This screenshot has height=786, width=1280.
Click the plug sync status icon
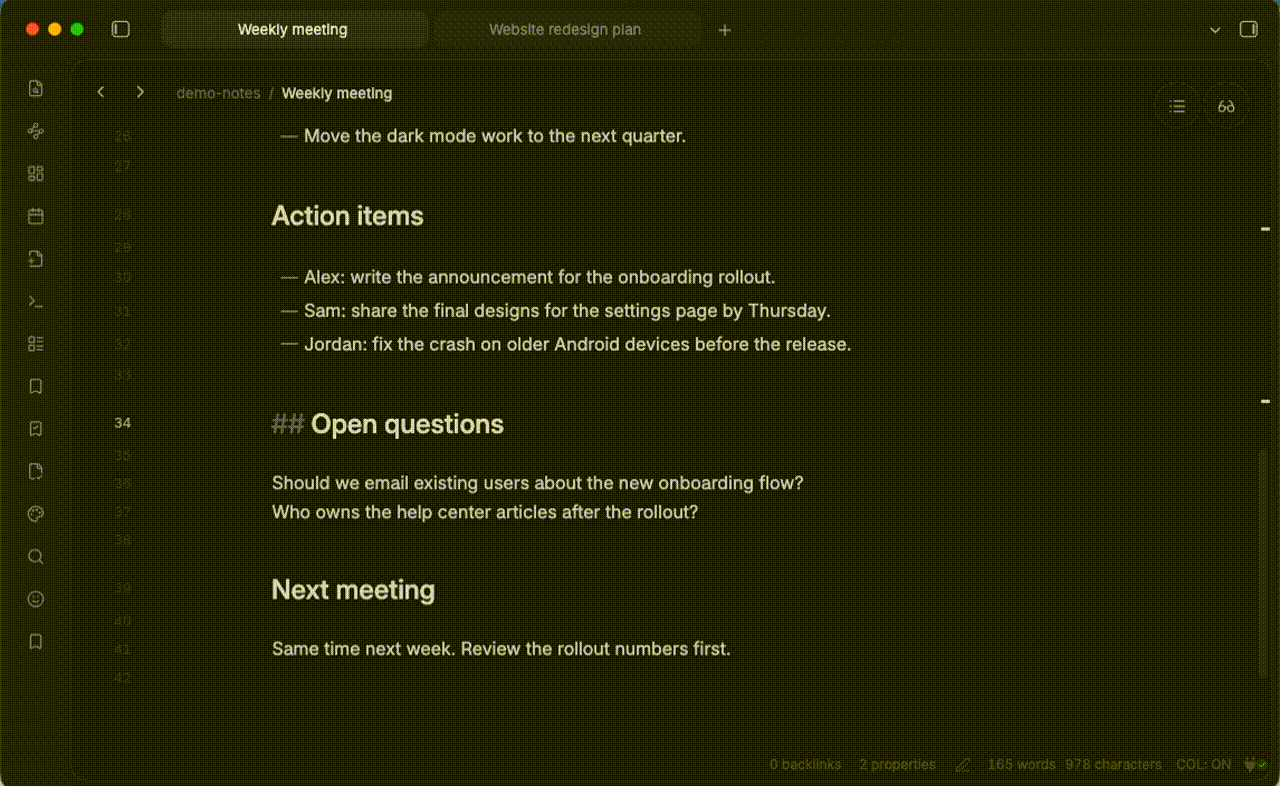[1254, 764]
